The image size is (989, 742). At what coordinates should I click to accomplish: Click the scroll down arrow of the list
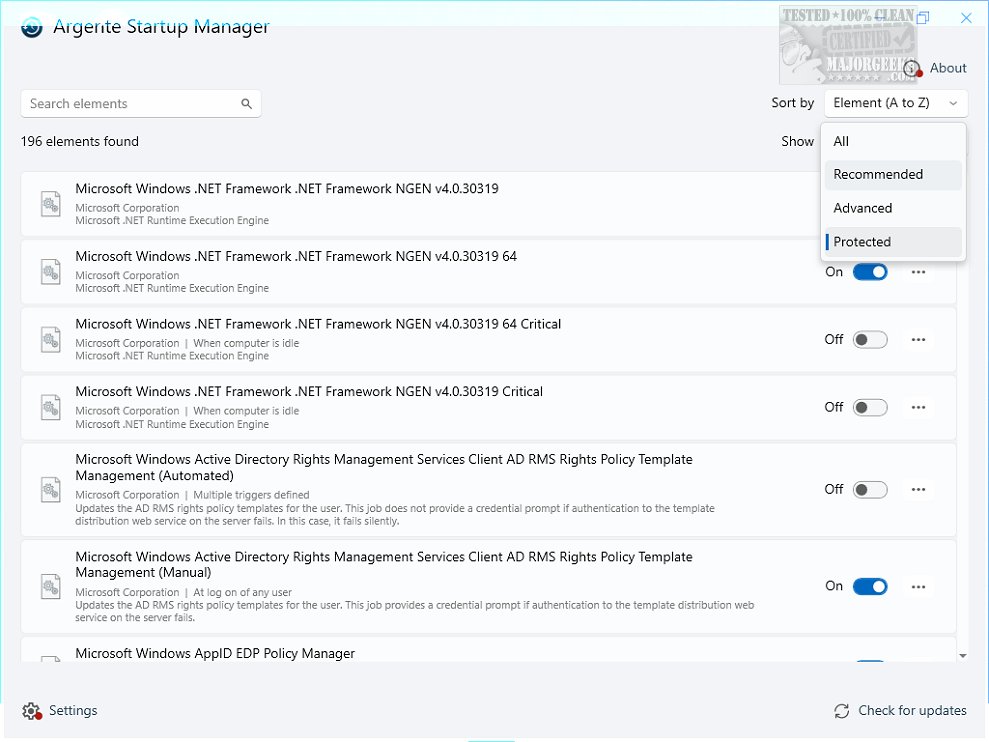click(x=962, y=655)
